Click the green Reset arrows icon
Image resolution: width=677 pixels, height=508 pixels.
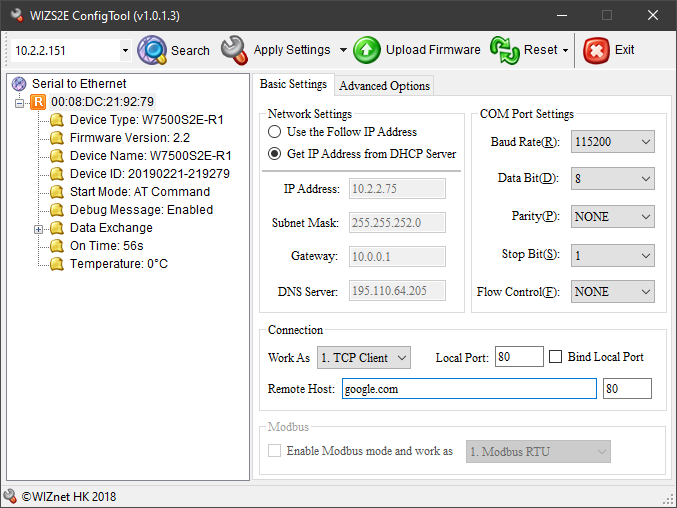click(x=504, y=50)
